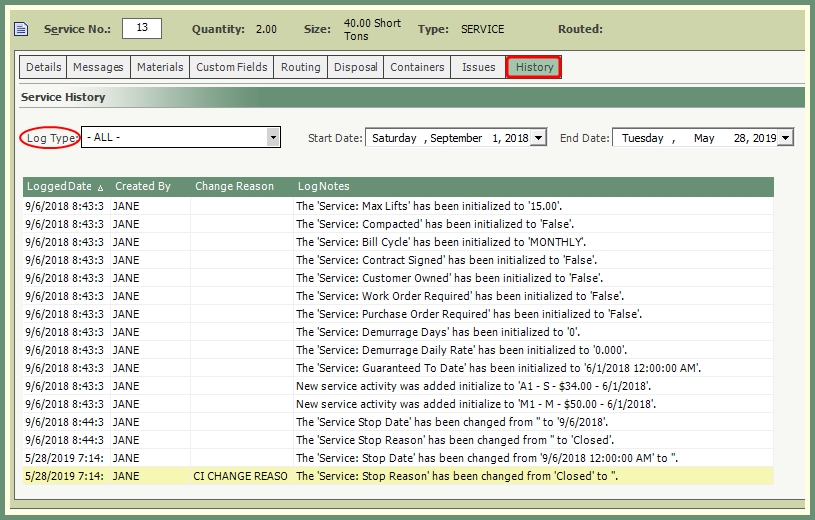The width and height of the screenshot is (815, 520).
Task: Open the End Date calendar dropdown
Action: pyautogui.click(x=785, y=138)
